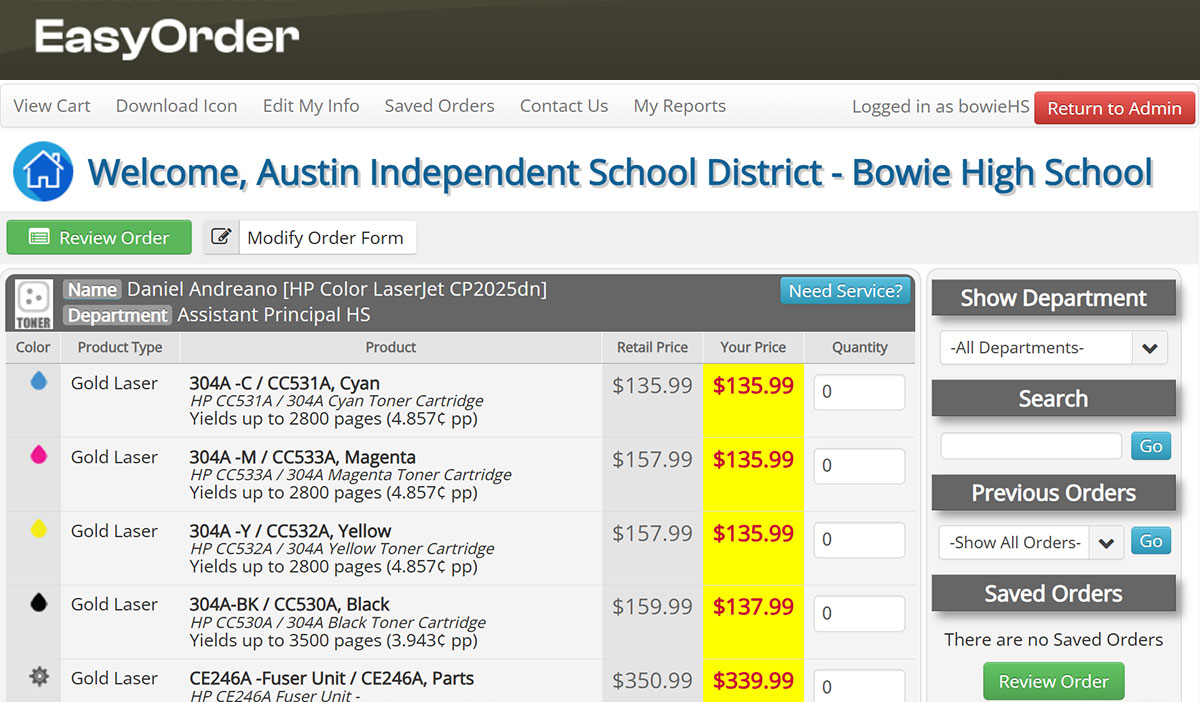Click Go button next to Show All Orders
This screenshot has height=702, width=1200.
(x=1151, y=541)
